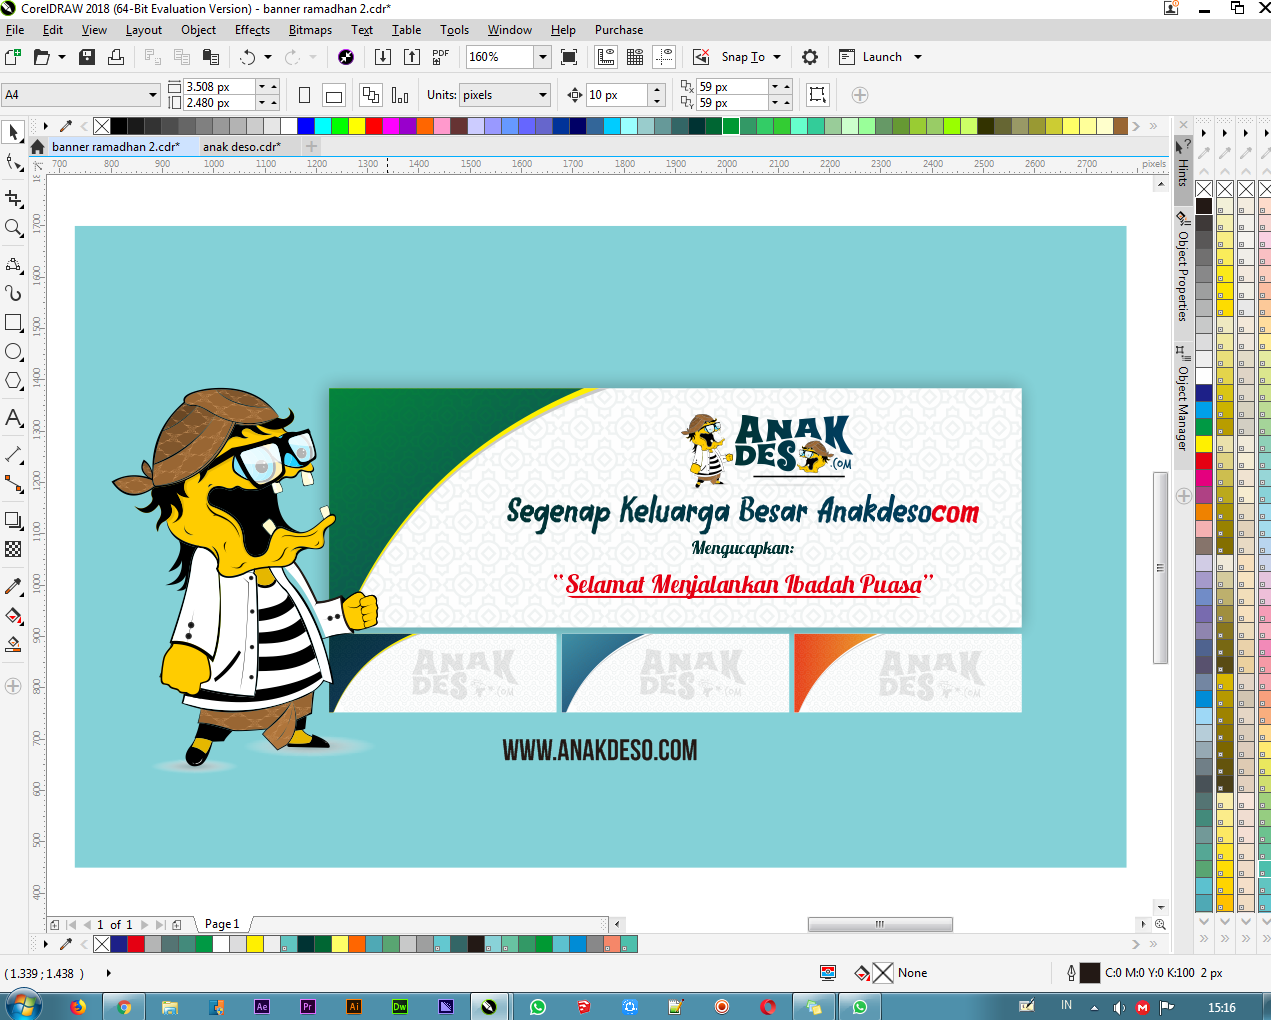Click the horizontal scrollbar thumb
This screenshot has width=1271, height=1020.
880,924
